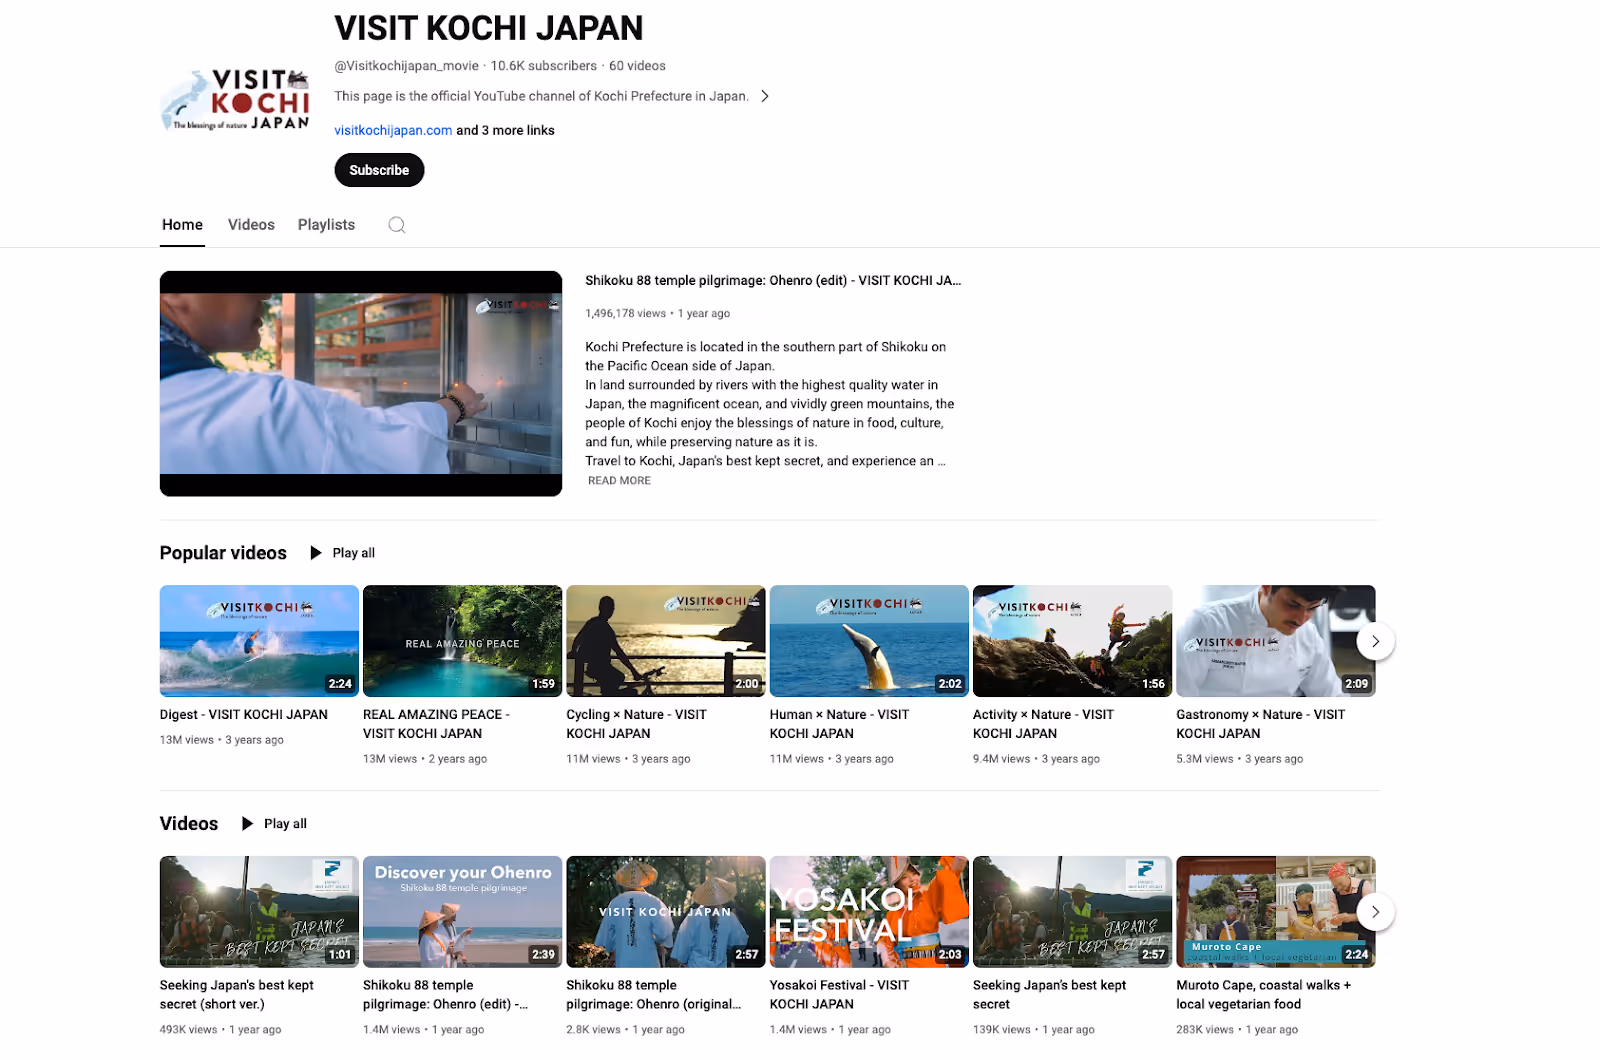Viewport: 1600px width, 1060px height.
Task: Show more Videos row with next arrow
Action: [x=1375, y=911]
